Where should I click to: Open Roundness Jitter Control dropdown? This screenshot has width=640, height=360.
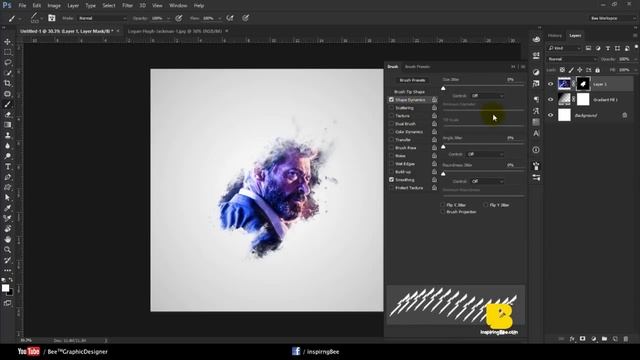point(487,181)
